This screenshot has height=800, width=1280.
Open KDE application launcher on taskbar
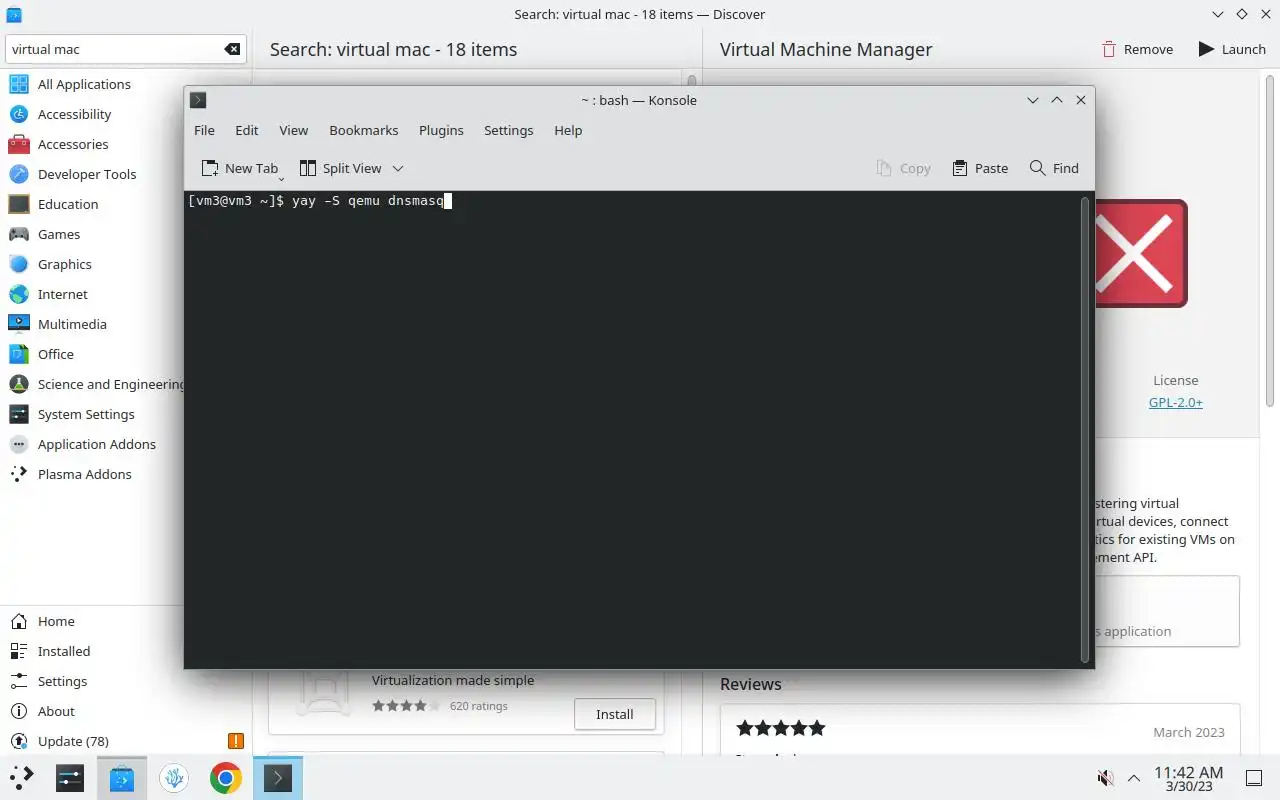point(22,778)
